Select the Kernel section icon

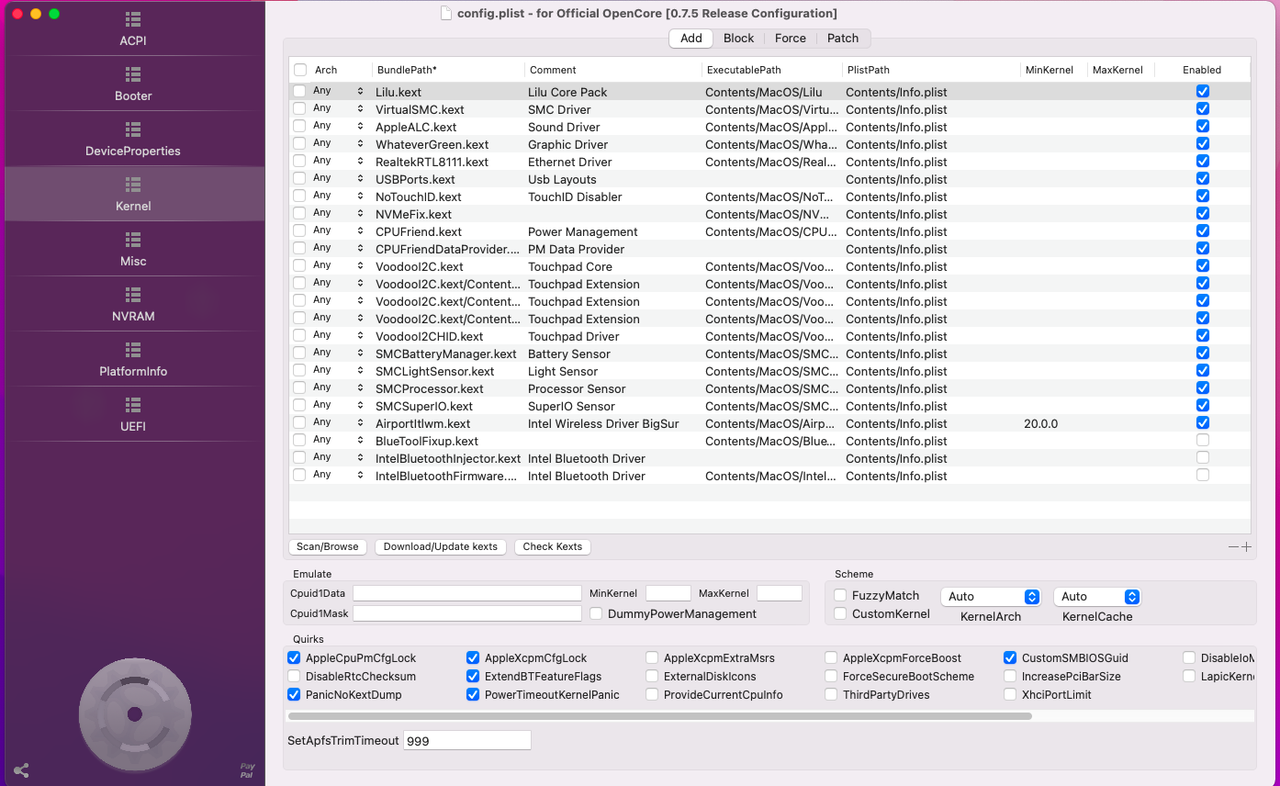pos(133,185)
